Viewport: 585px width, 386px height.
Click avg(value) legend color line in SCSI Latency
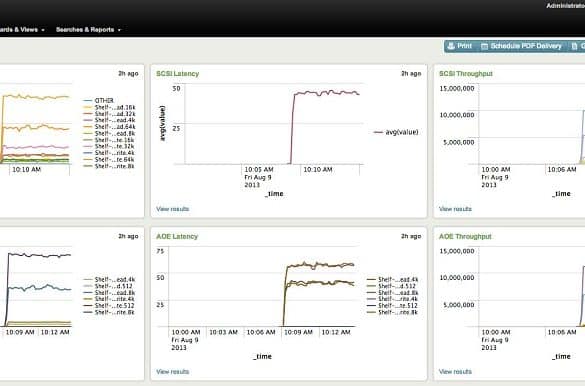click(378, 132)
